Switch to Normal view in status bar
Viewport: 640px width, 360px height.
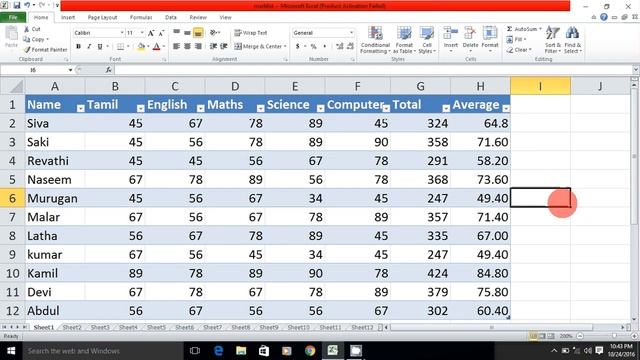pos(533,336)
